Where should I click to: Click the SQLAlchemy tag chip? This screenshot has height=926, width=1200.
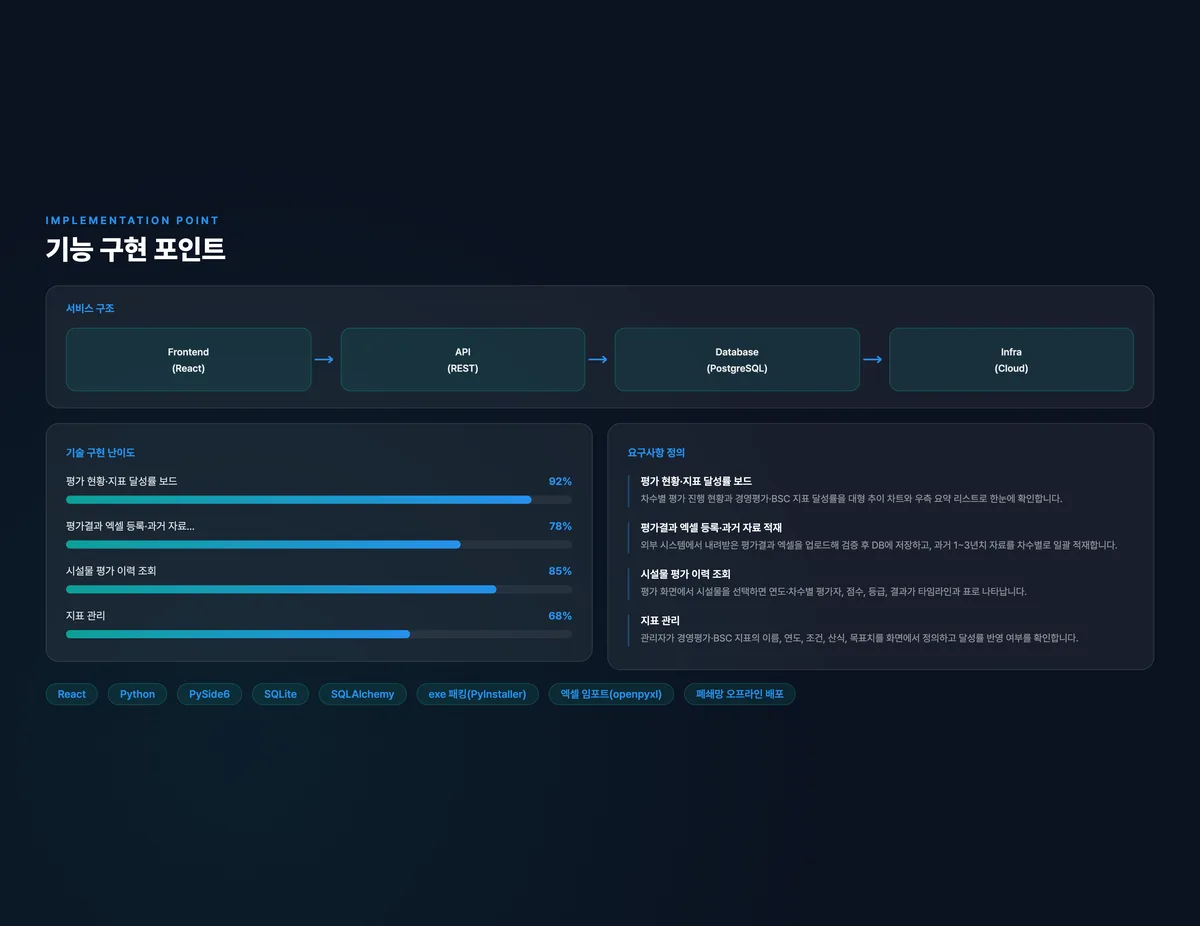(x=363, y=694)
